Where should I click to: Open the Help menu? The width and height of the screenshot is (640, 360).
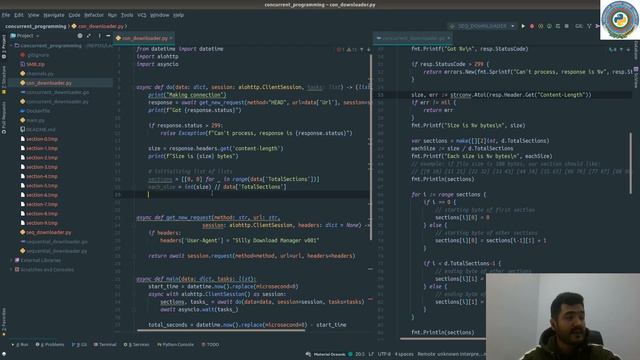tap(178, 15)
